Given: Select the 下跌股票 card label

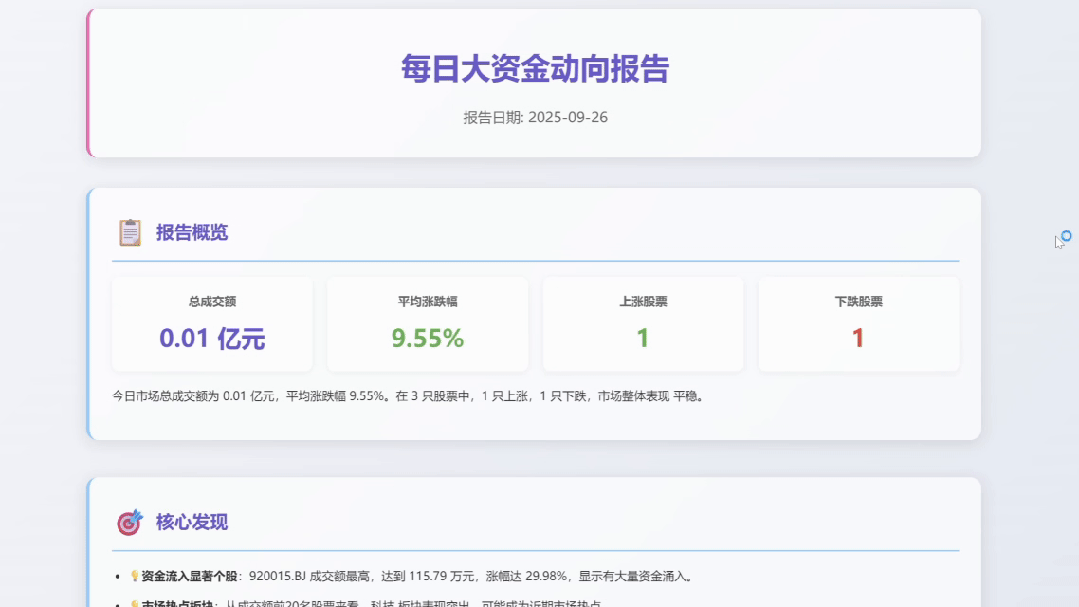Looking at the screenshot, I should 857,300.
